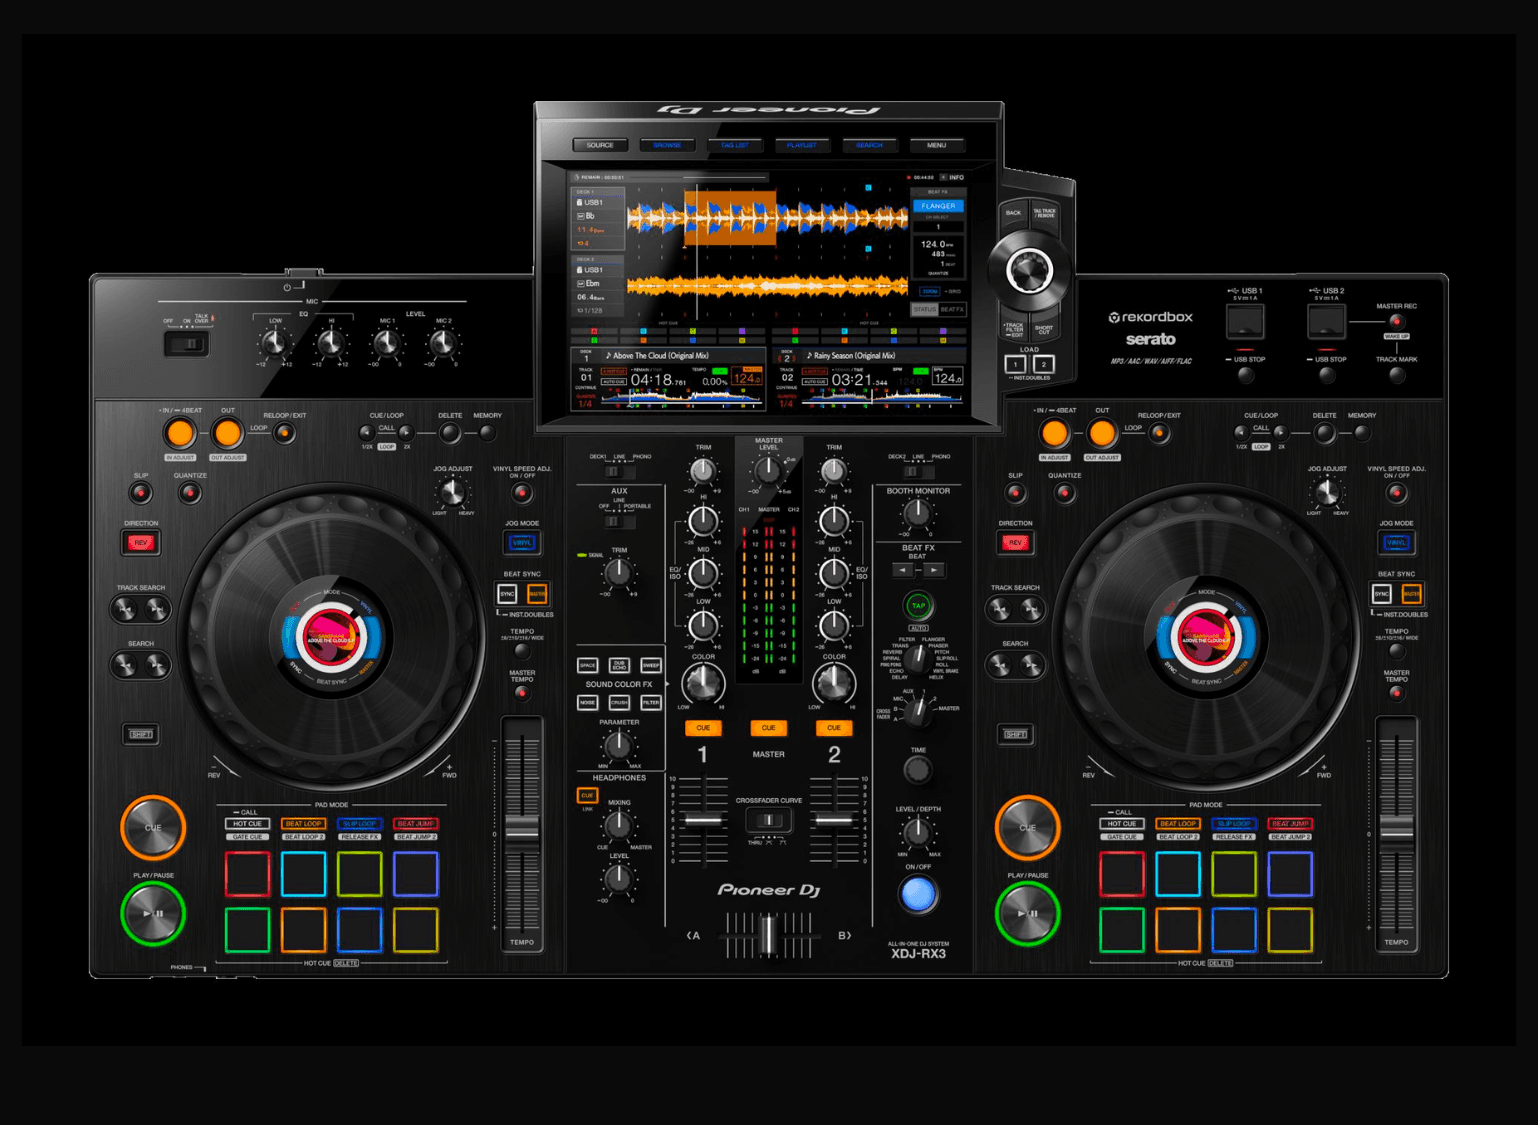
Task: Tap SEARCH on the touchscreen top bar
Action: click(x=869, y=145)
